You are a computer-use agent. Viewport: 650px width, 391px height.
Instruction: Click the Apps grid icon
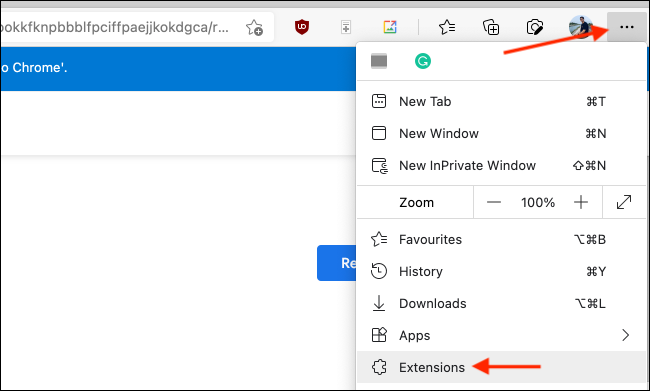pos(379,335)
